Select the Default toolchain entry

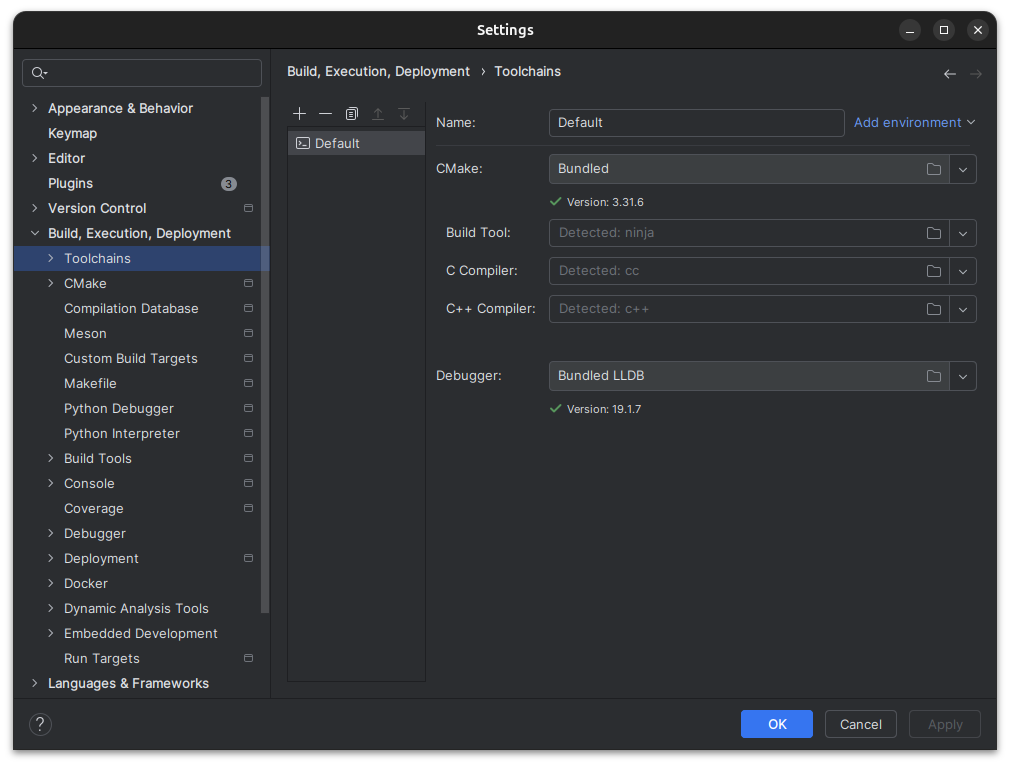point(356,143)
